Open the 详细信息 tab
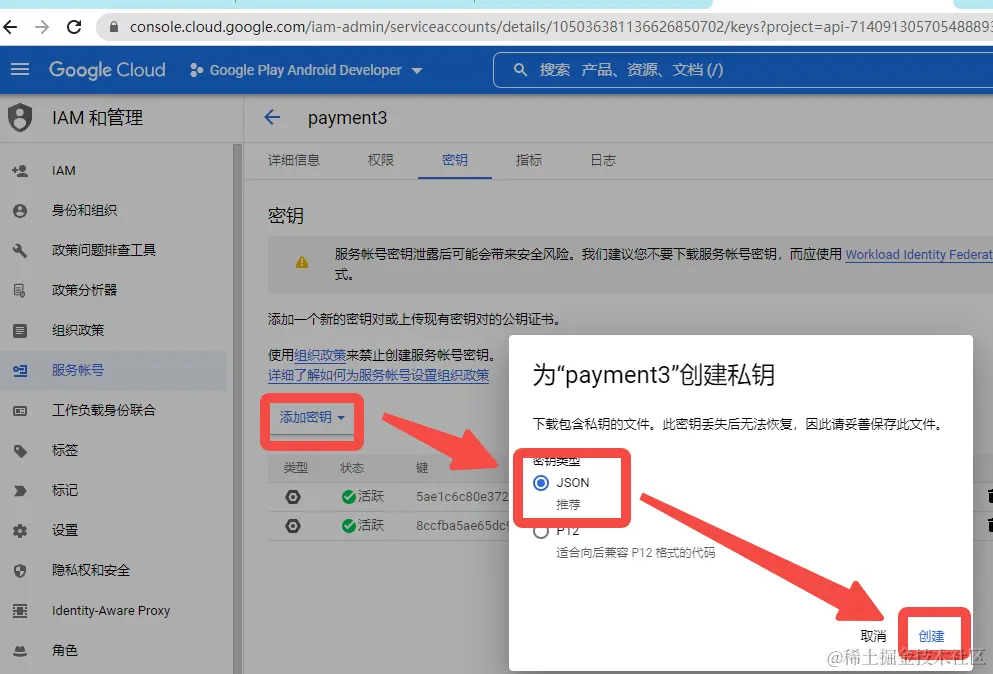The width and height of the screenshot is (993, 674). click(x=294, y=160)
